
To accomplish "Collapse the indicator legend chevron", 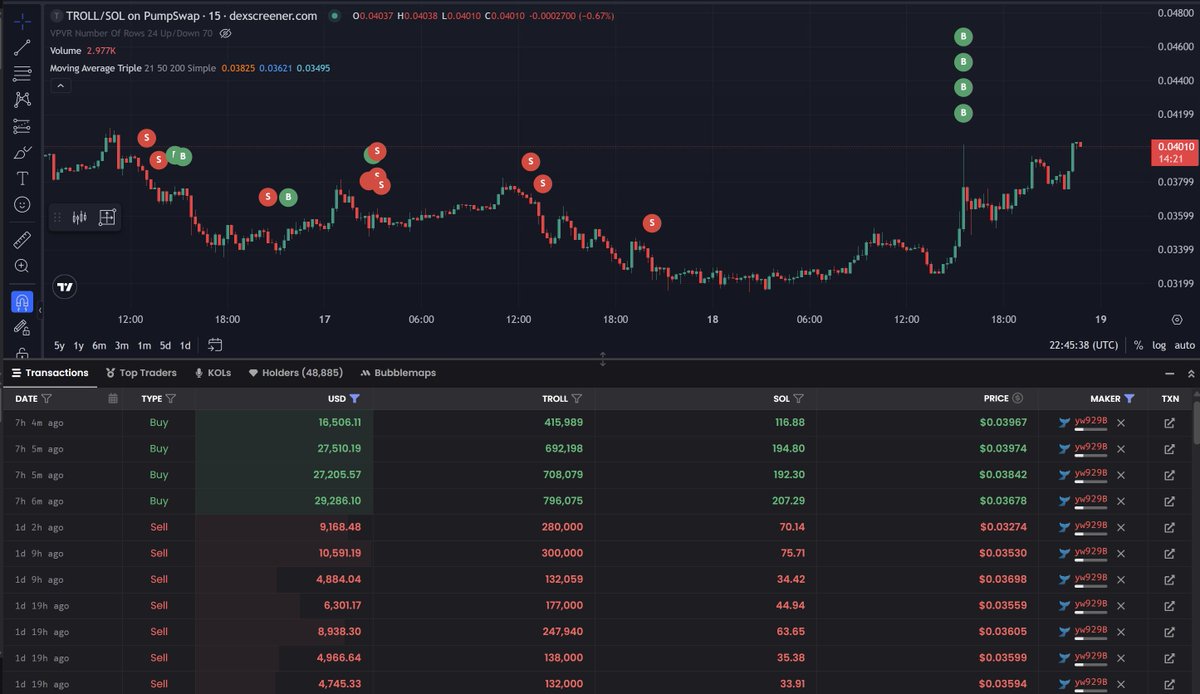I will pos(60,86).
